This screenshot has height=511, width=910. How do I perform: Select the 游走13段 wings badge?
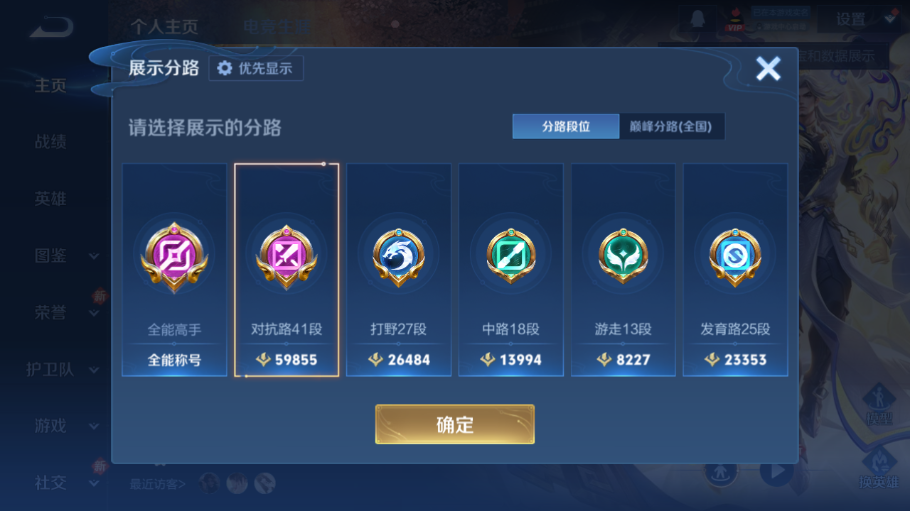click(x=623, y=256)
